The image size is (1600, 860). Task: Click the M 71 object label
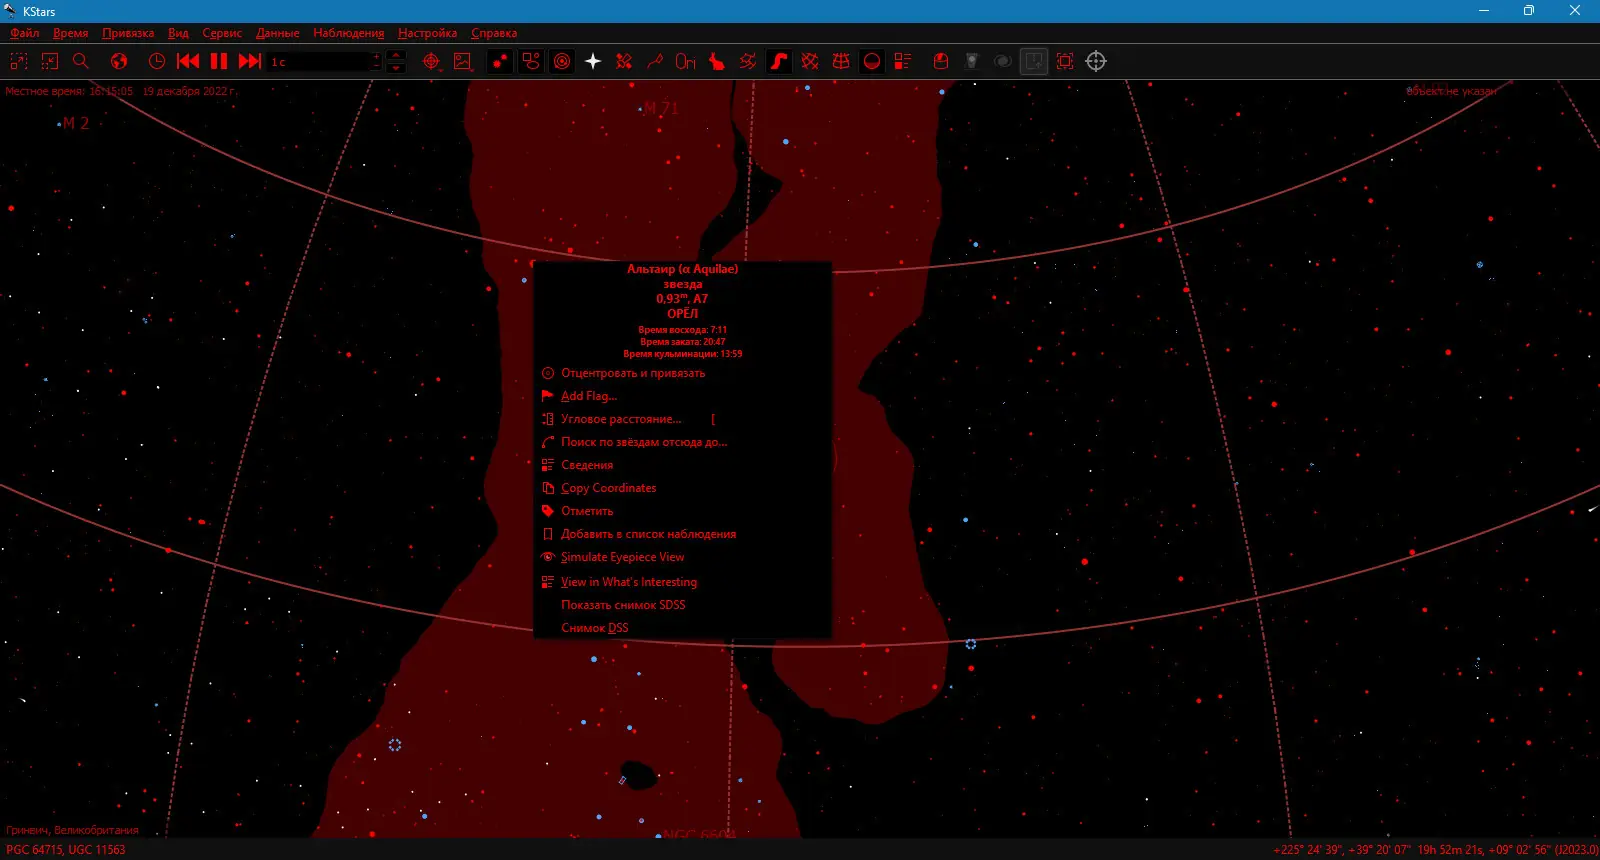click(661, 108)
